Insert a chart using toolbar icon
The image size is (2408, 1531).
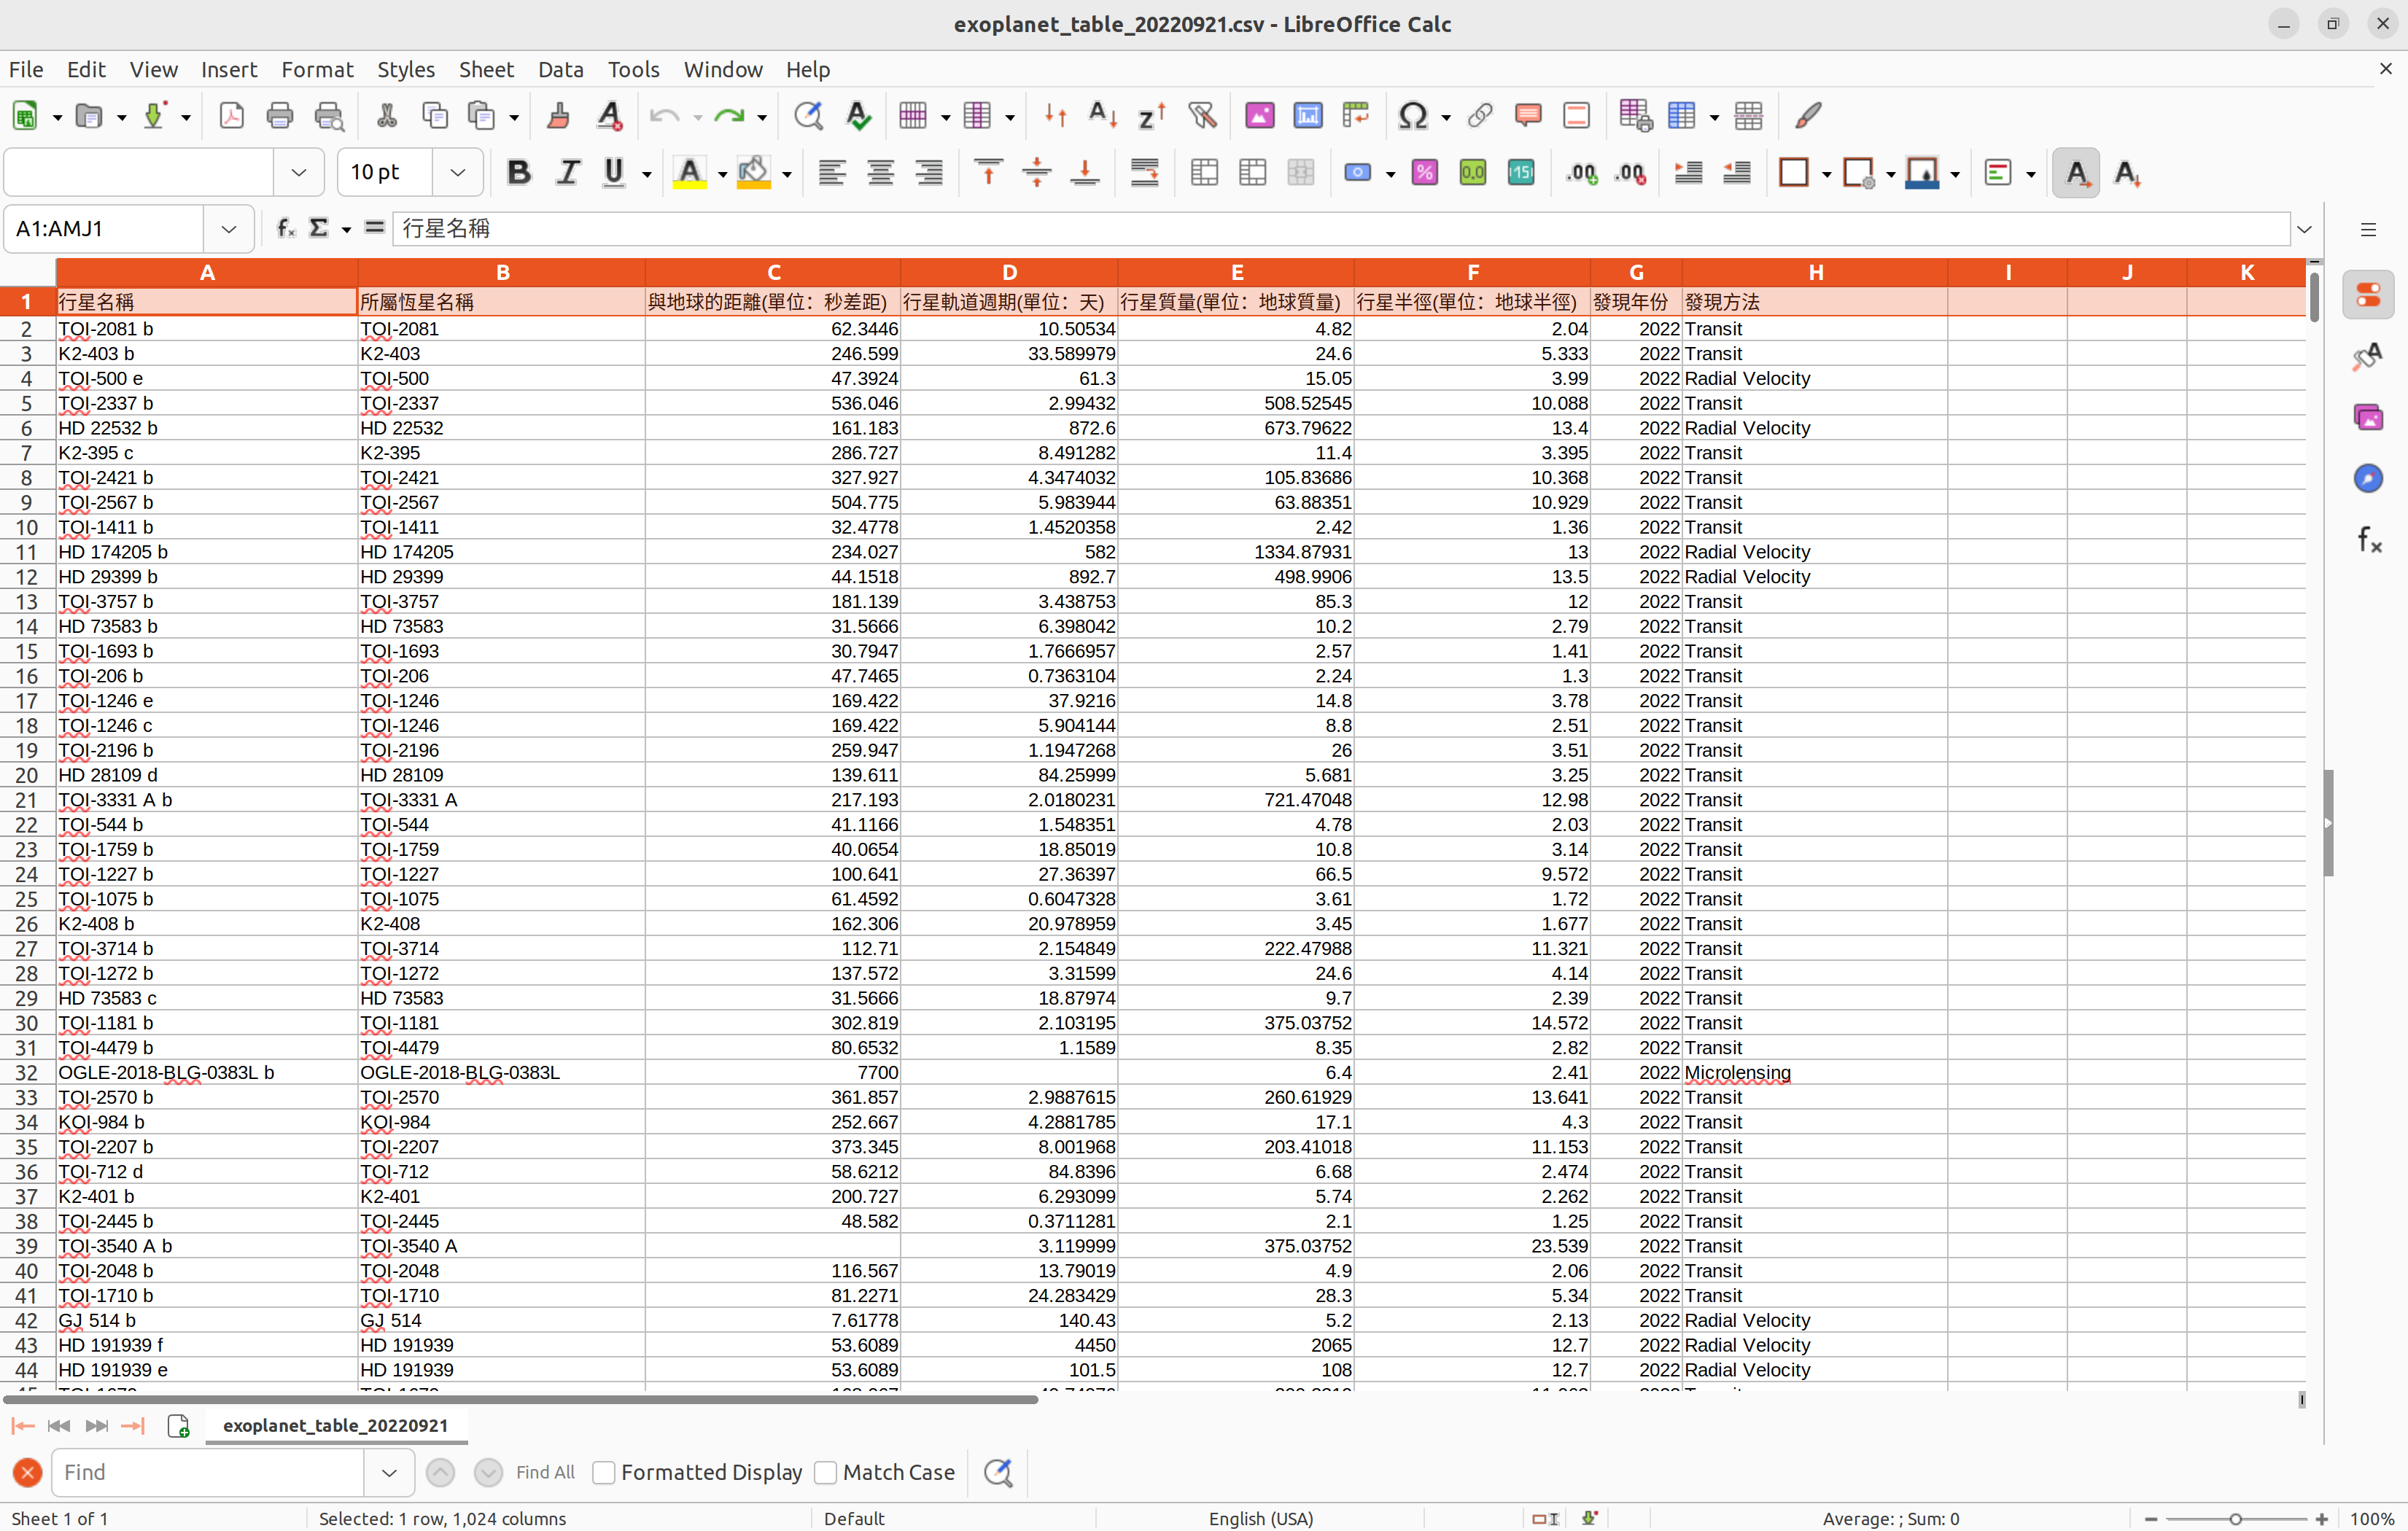(x=1307, y=116)
